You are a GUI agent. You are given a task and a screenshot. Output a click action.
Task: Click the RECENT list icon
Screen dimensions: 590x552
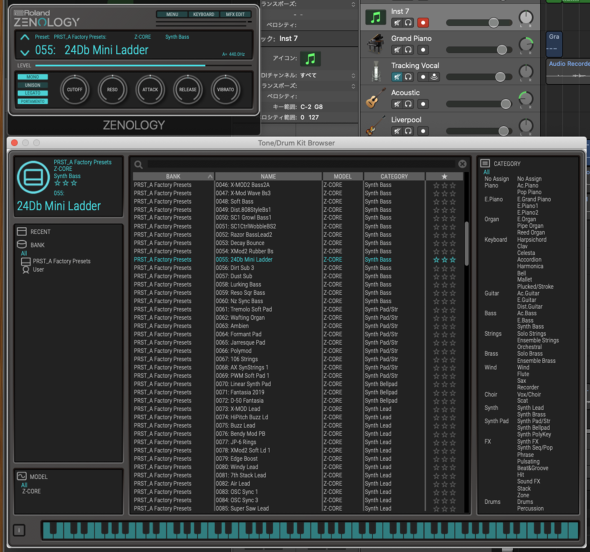[22, 231]
